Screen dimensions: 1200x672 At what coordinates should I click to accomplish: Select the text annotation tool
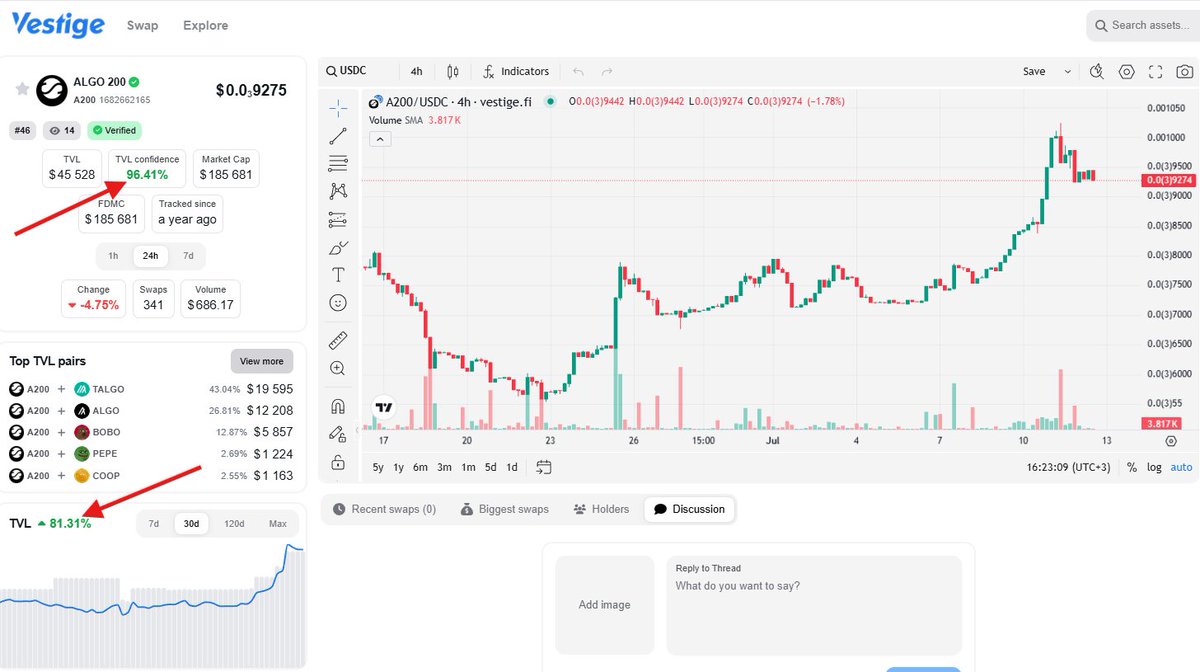(x=338, y=275)
